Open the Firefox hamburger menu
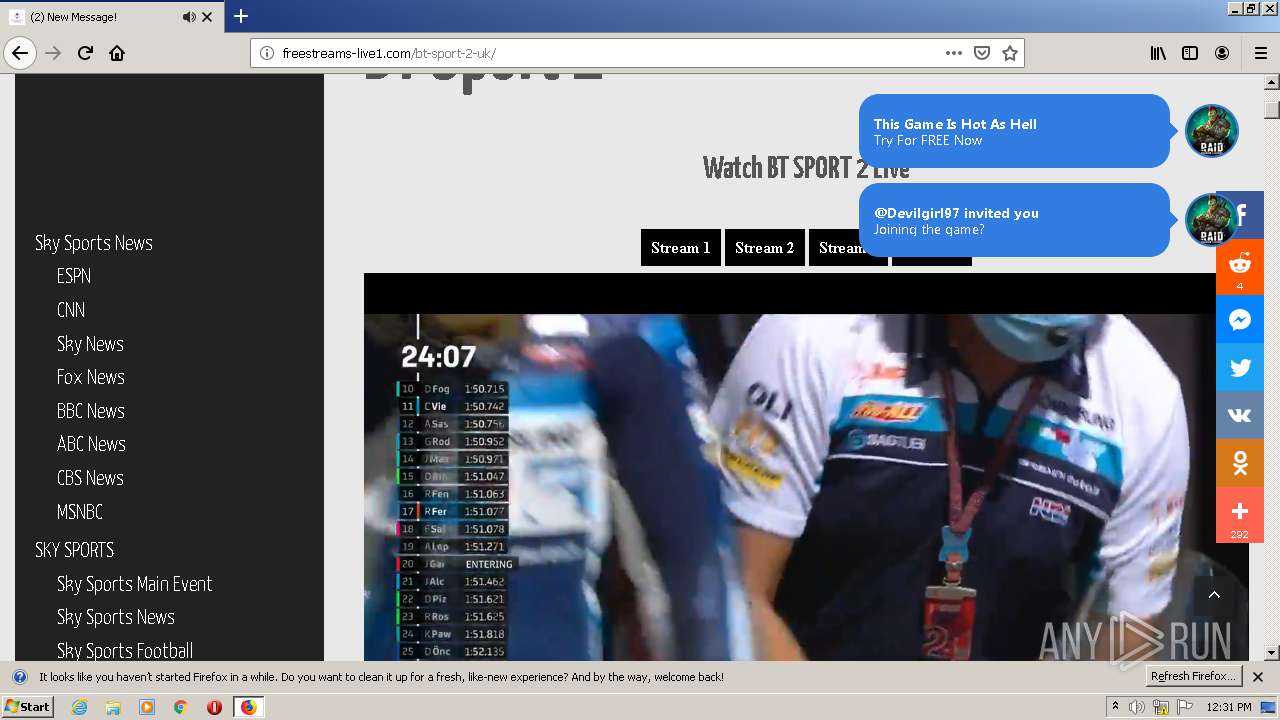The width and height of the screenshot is (1280, 720). click(1261, 53)
